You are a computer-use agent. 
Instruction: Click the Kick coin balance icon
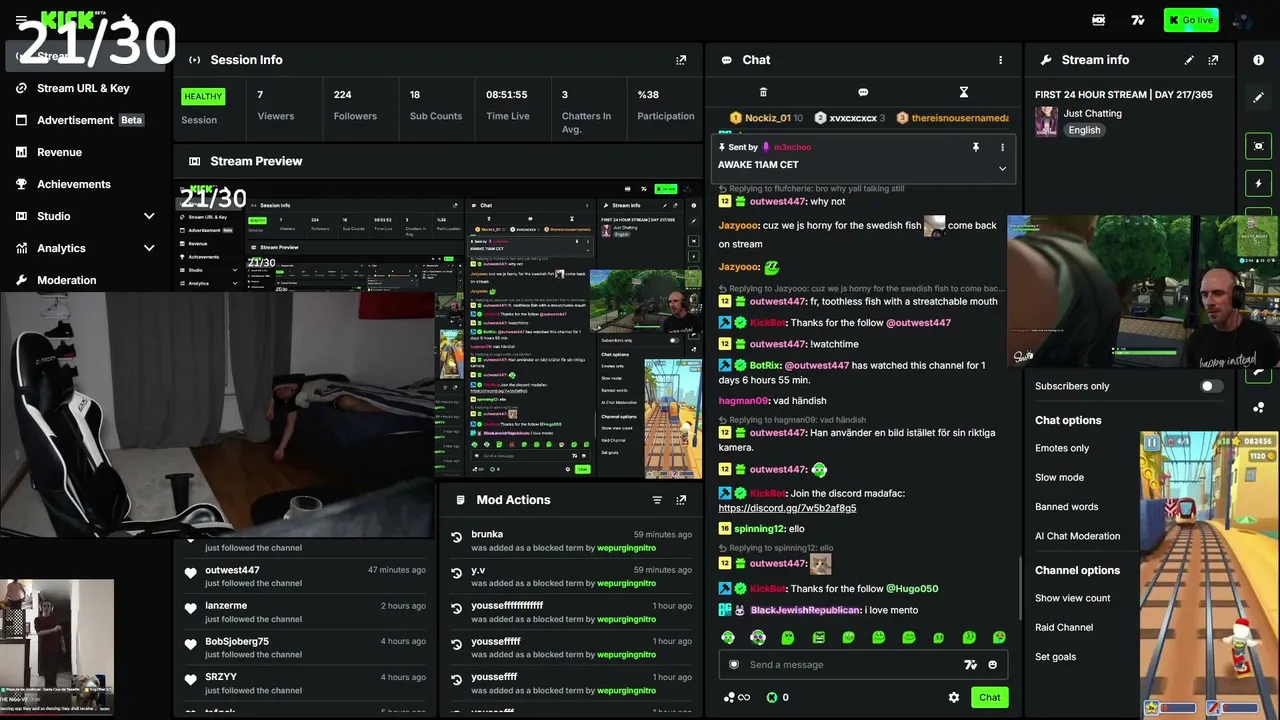coord(772,697)
